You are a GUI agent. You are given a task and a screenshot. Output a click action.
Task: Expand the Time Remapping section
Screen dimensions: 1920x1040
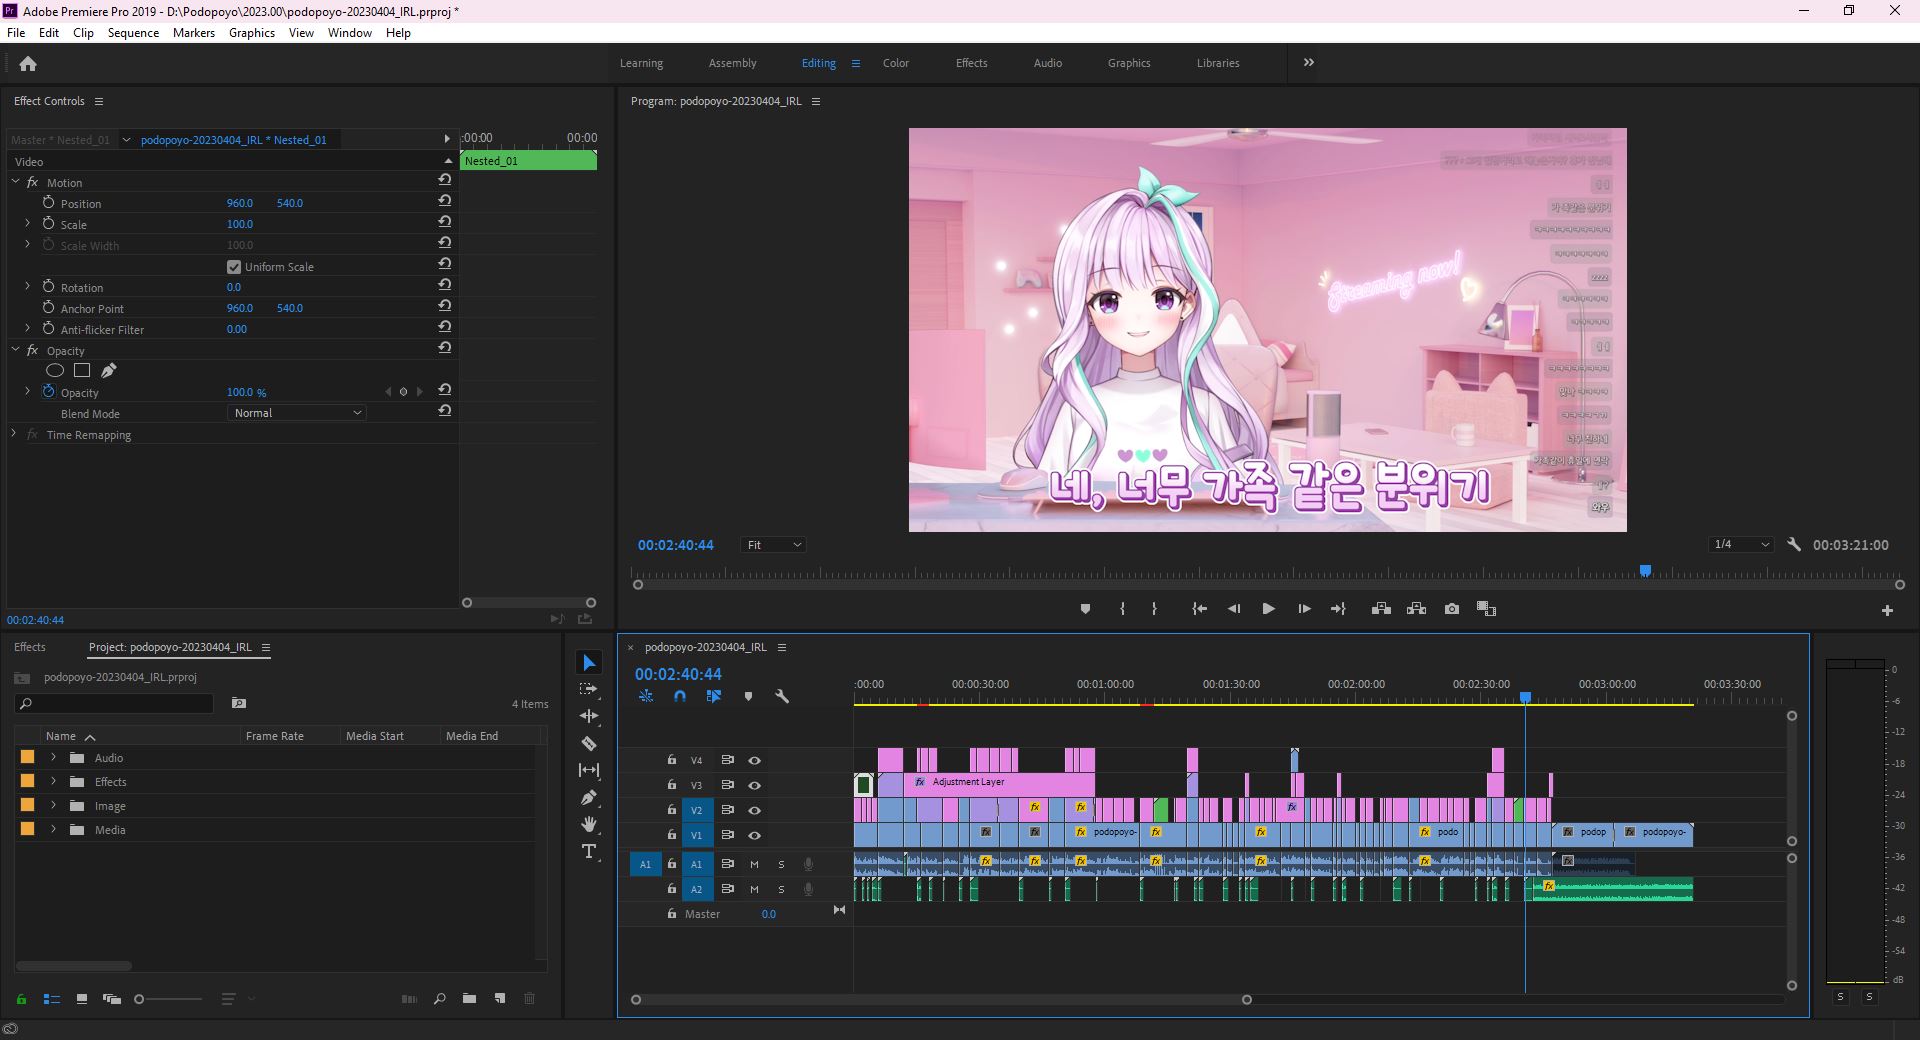pos(14,434)
